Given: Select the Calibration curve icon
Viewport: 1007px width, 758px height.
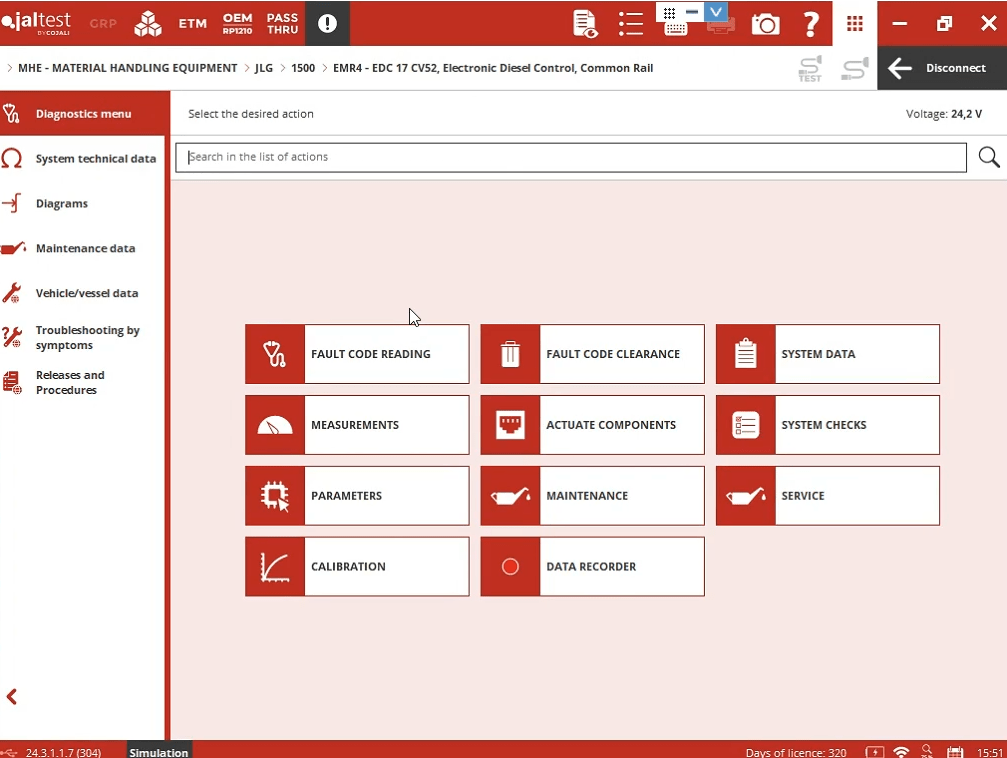Looking at the screenshot, I should pos(275,567).
